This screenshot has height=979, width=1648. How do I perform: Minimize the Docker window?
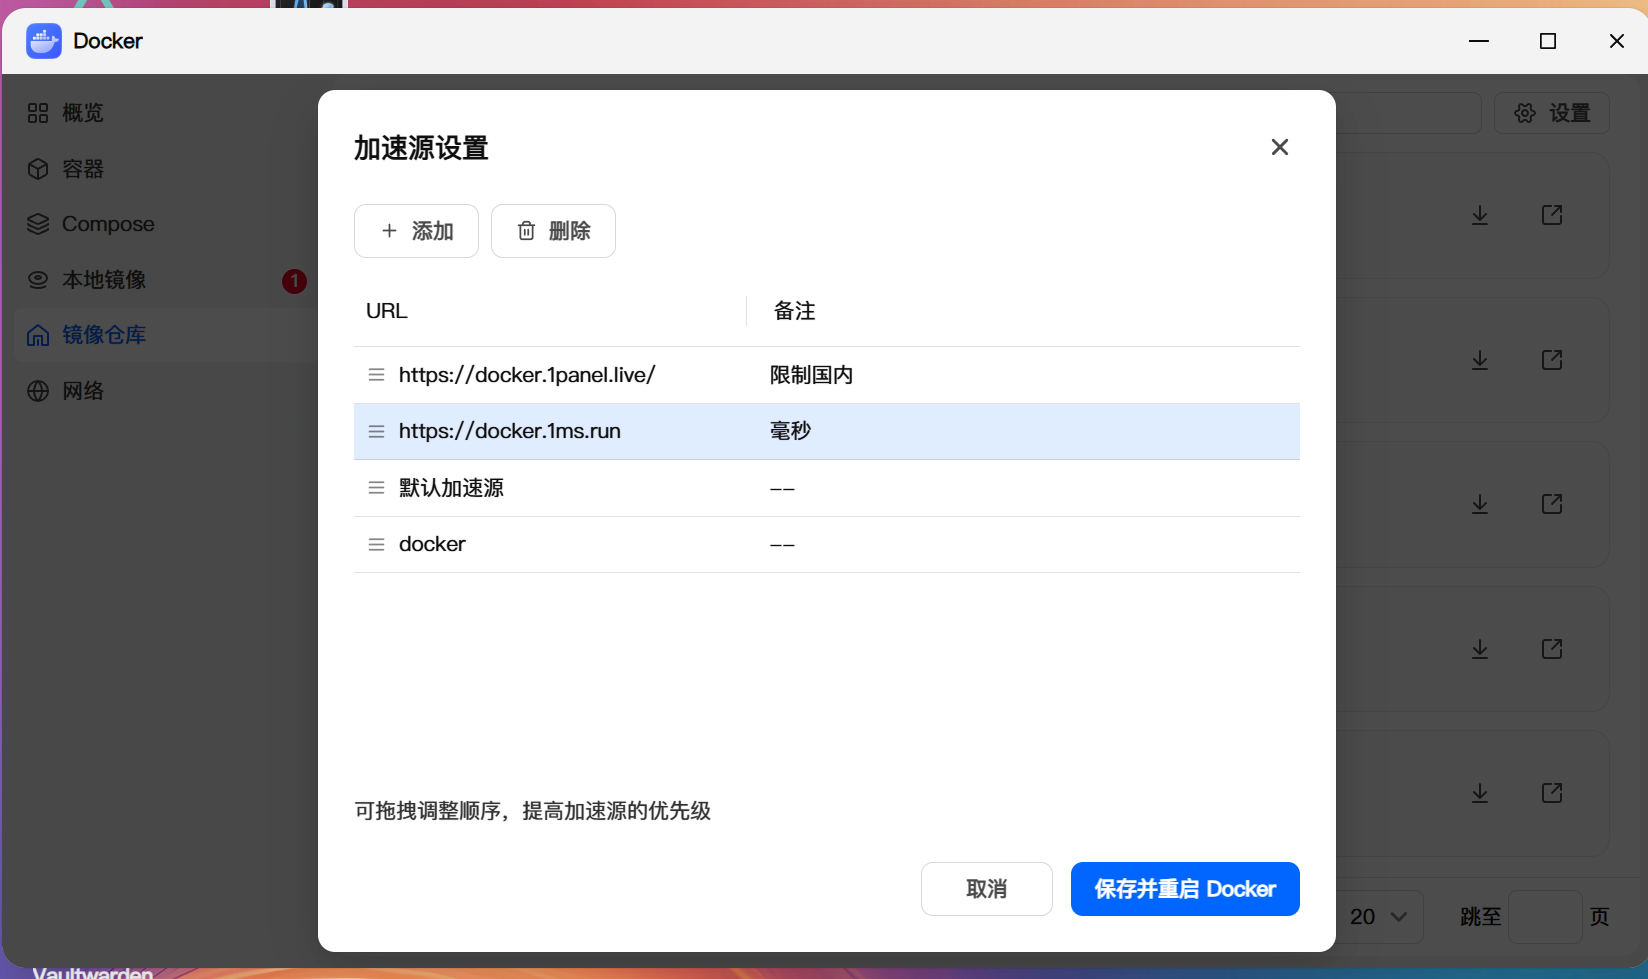[1479, 41]
